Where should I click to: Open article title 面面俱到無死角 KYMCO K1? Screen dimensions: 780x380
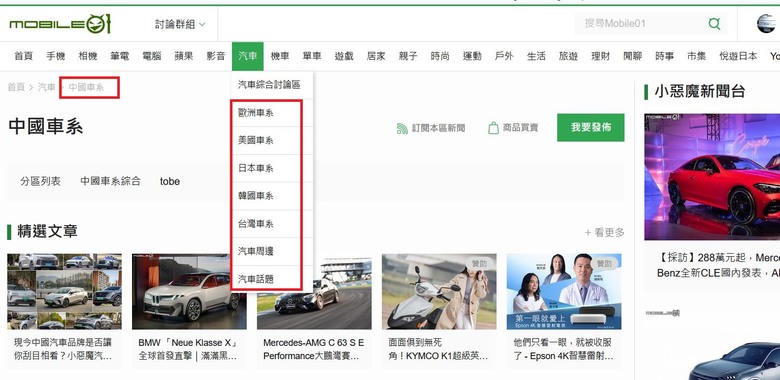click(438, 350)
